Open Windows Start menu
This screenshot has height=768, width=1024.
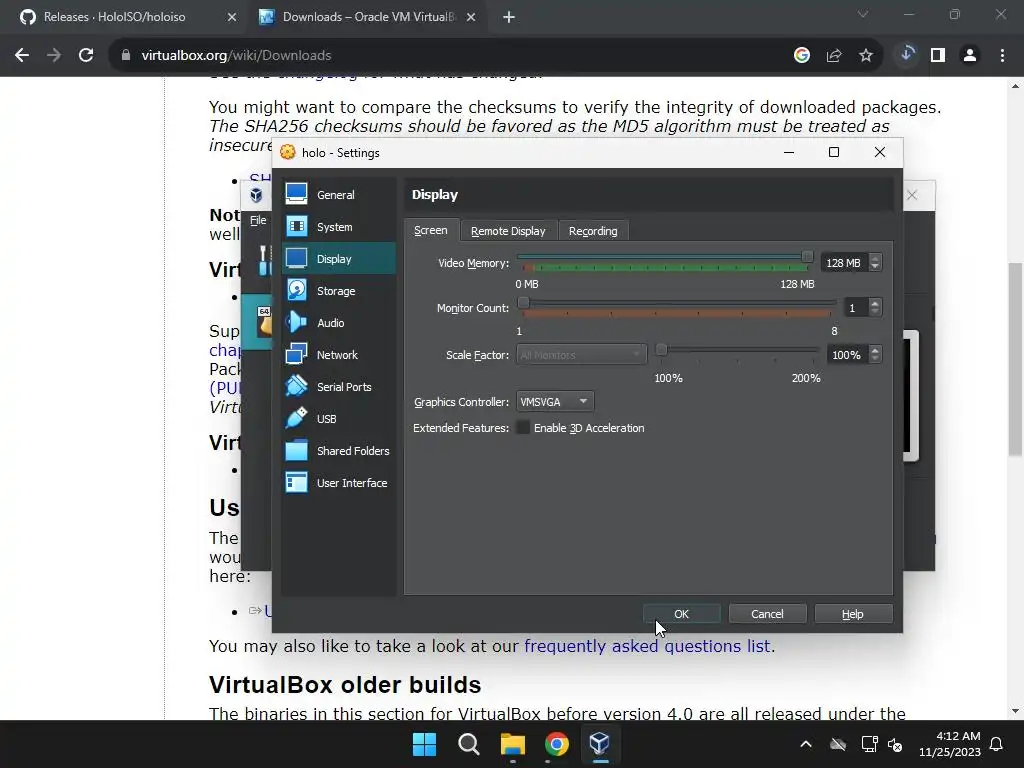[x=424, y=744]
